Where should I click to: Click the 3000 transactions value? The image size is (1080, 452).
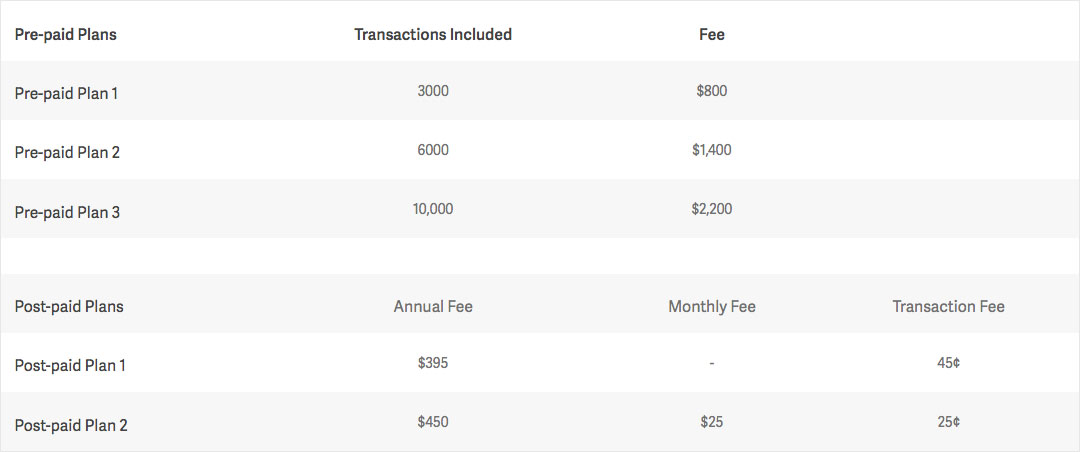coord(433,91)
